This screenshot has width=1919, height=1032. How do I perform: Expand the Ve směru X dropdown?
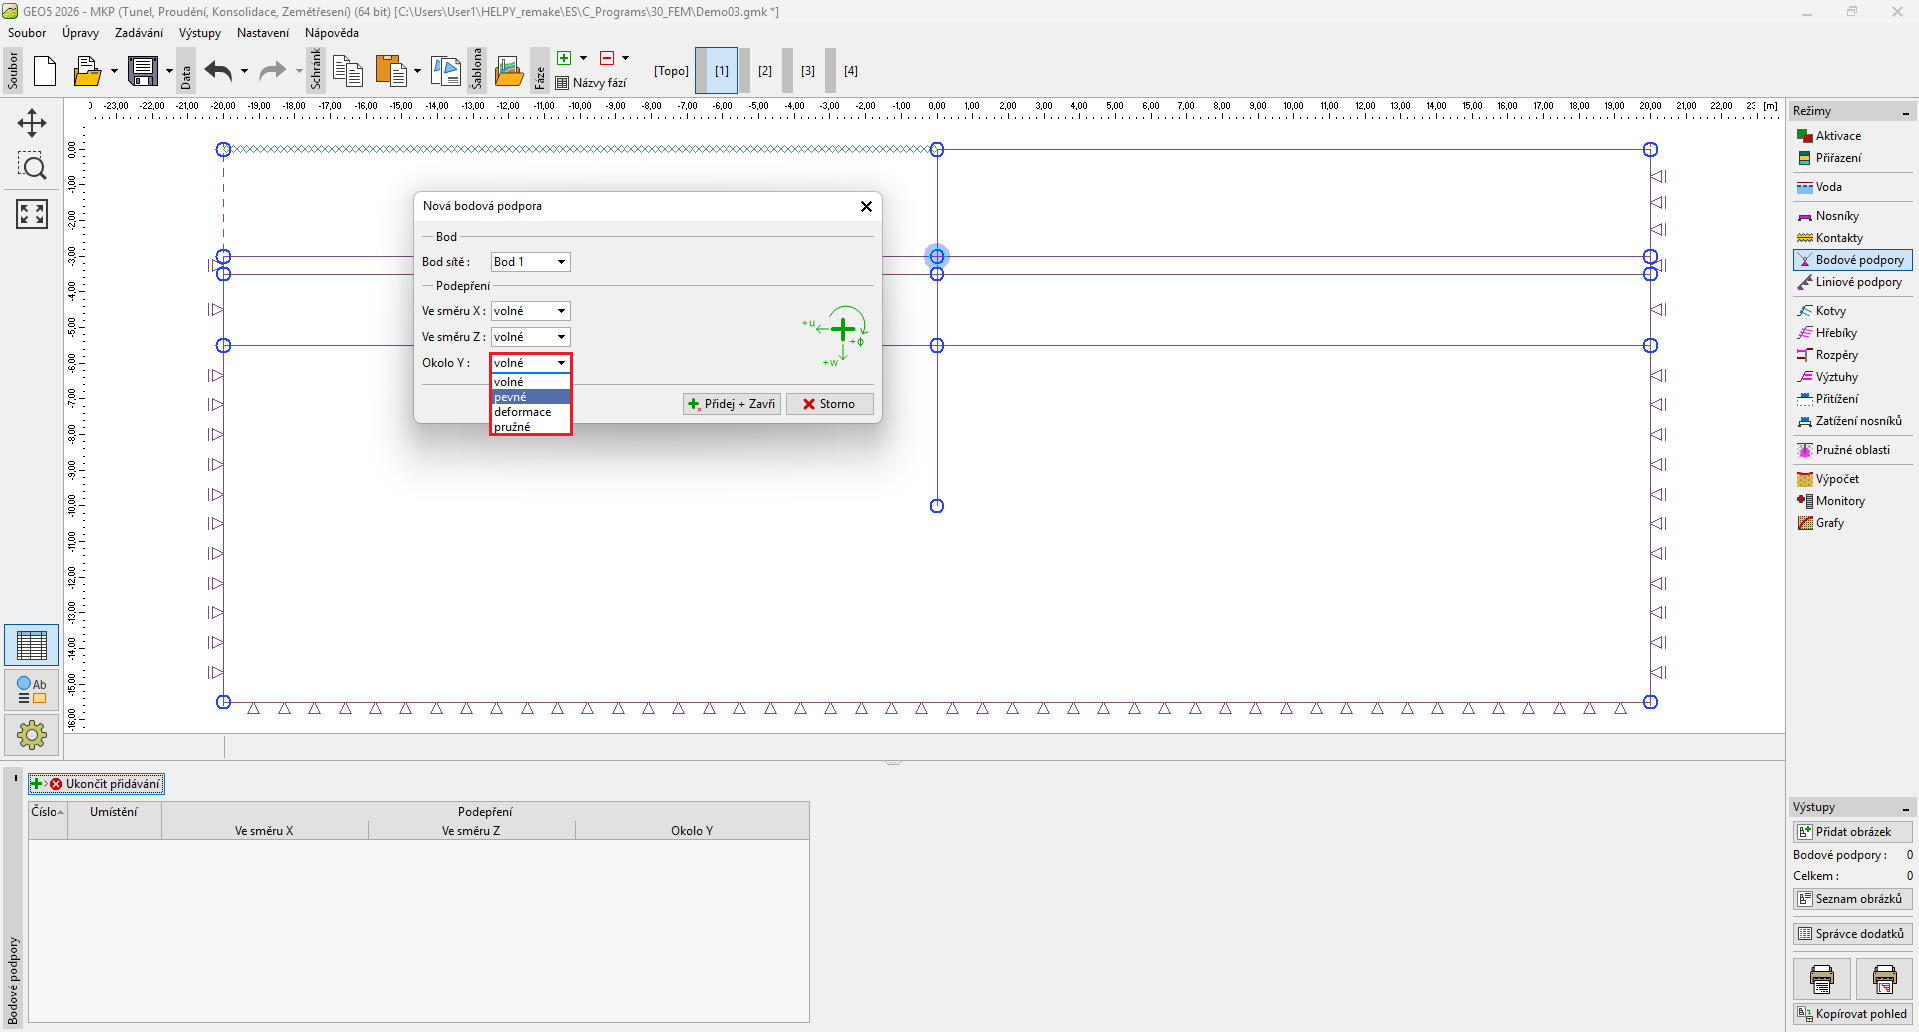click(530, 311)
